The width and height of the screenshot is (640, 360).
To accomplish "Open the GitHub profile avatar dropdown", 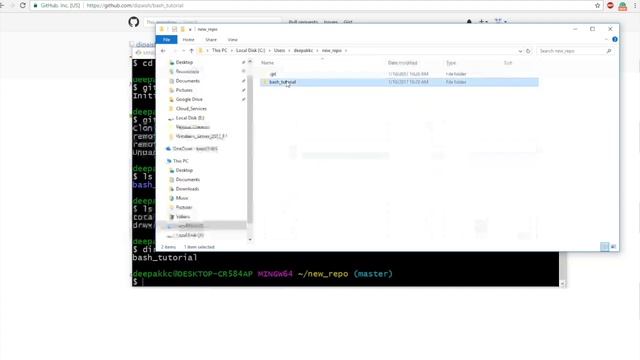I will coord(501,21).
